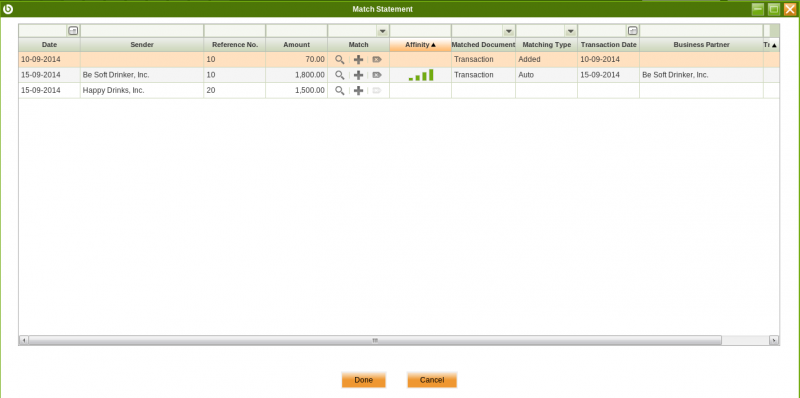This screenshot has height=398, width=800.
Task: Add transaction for Happy Drinks 1,500.00 row
Action: pyautogui.click(x=359, y=90)
